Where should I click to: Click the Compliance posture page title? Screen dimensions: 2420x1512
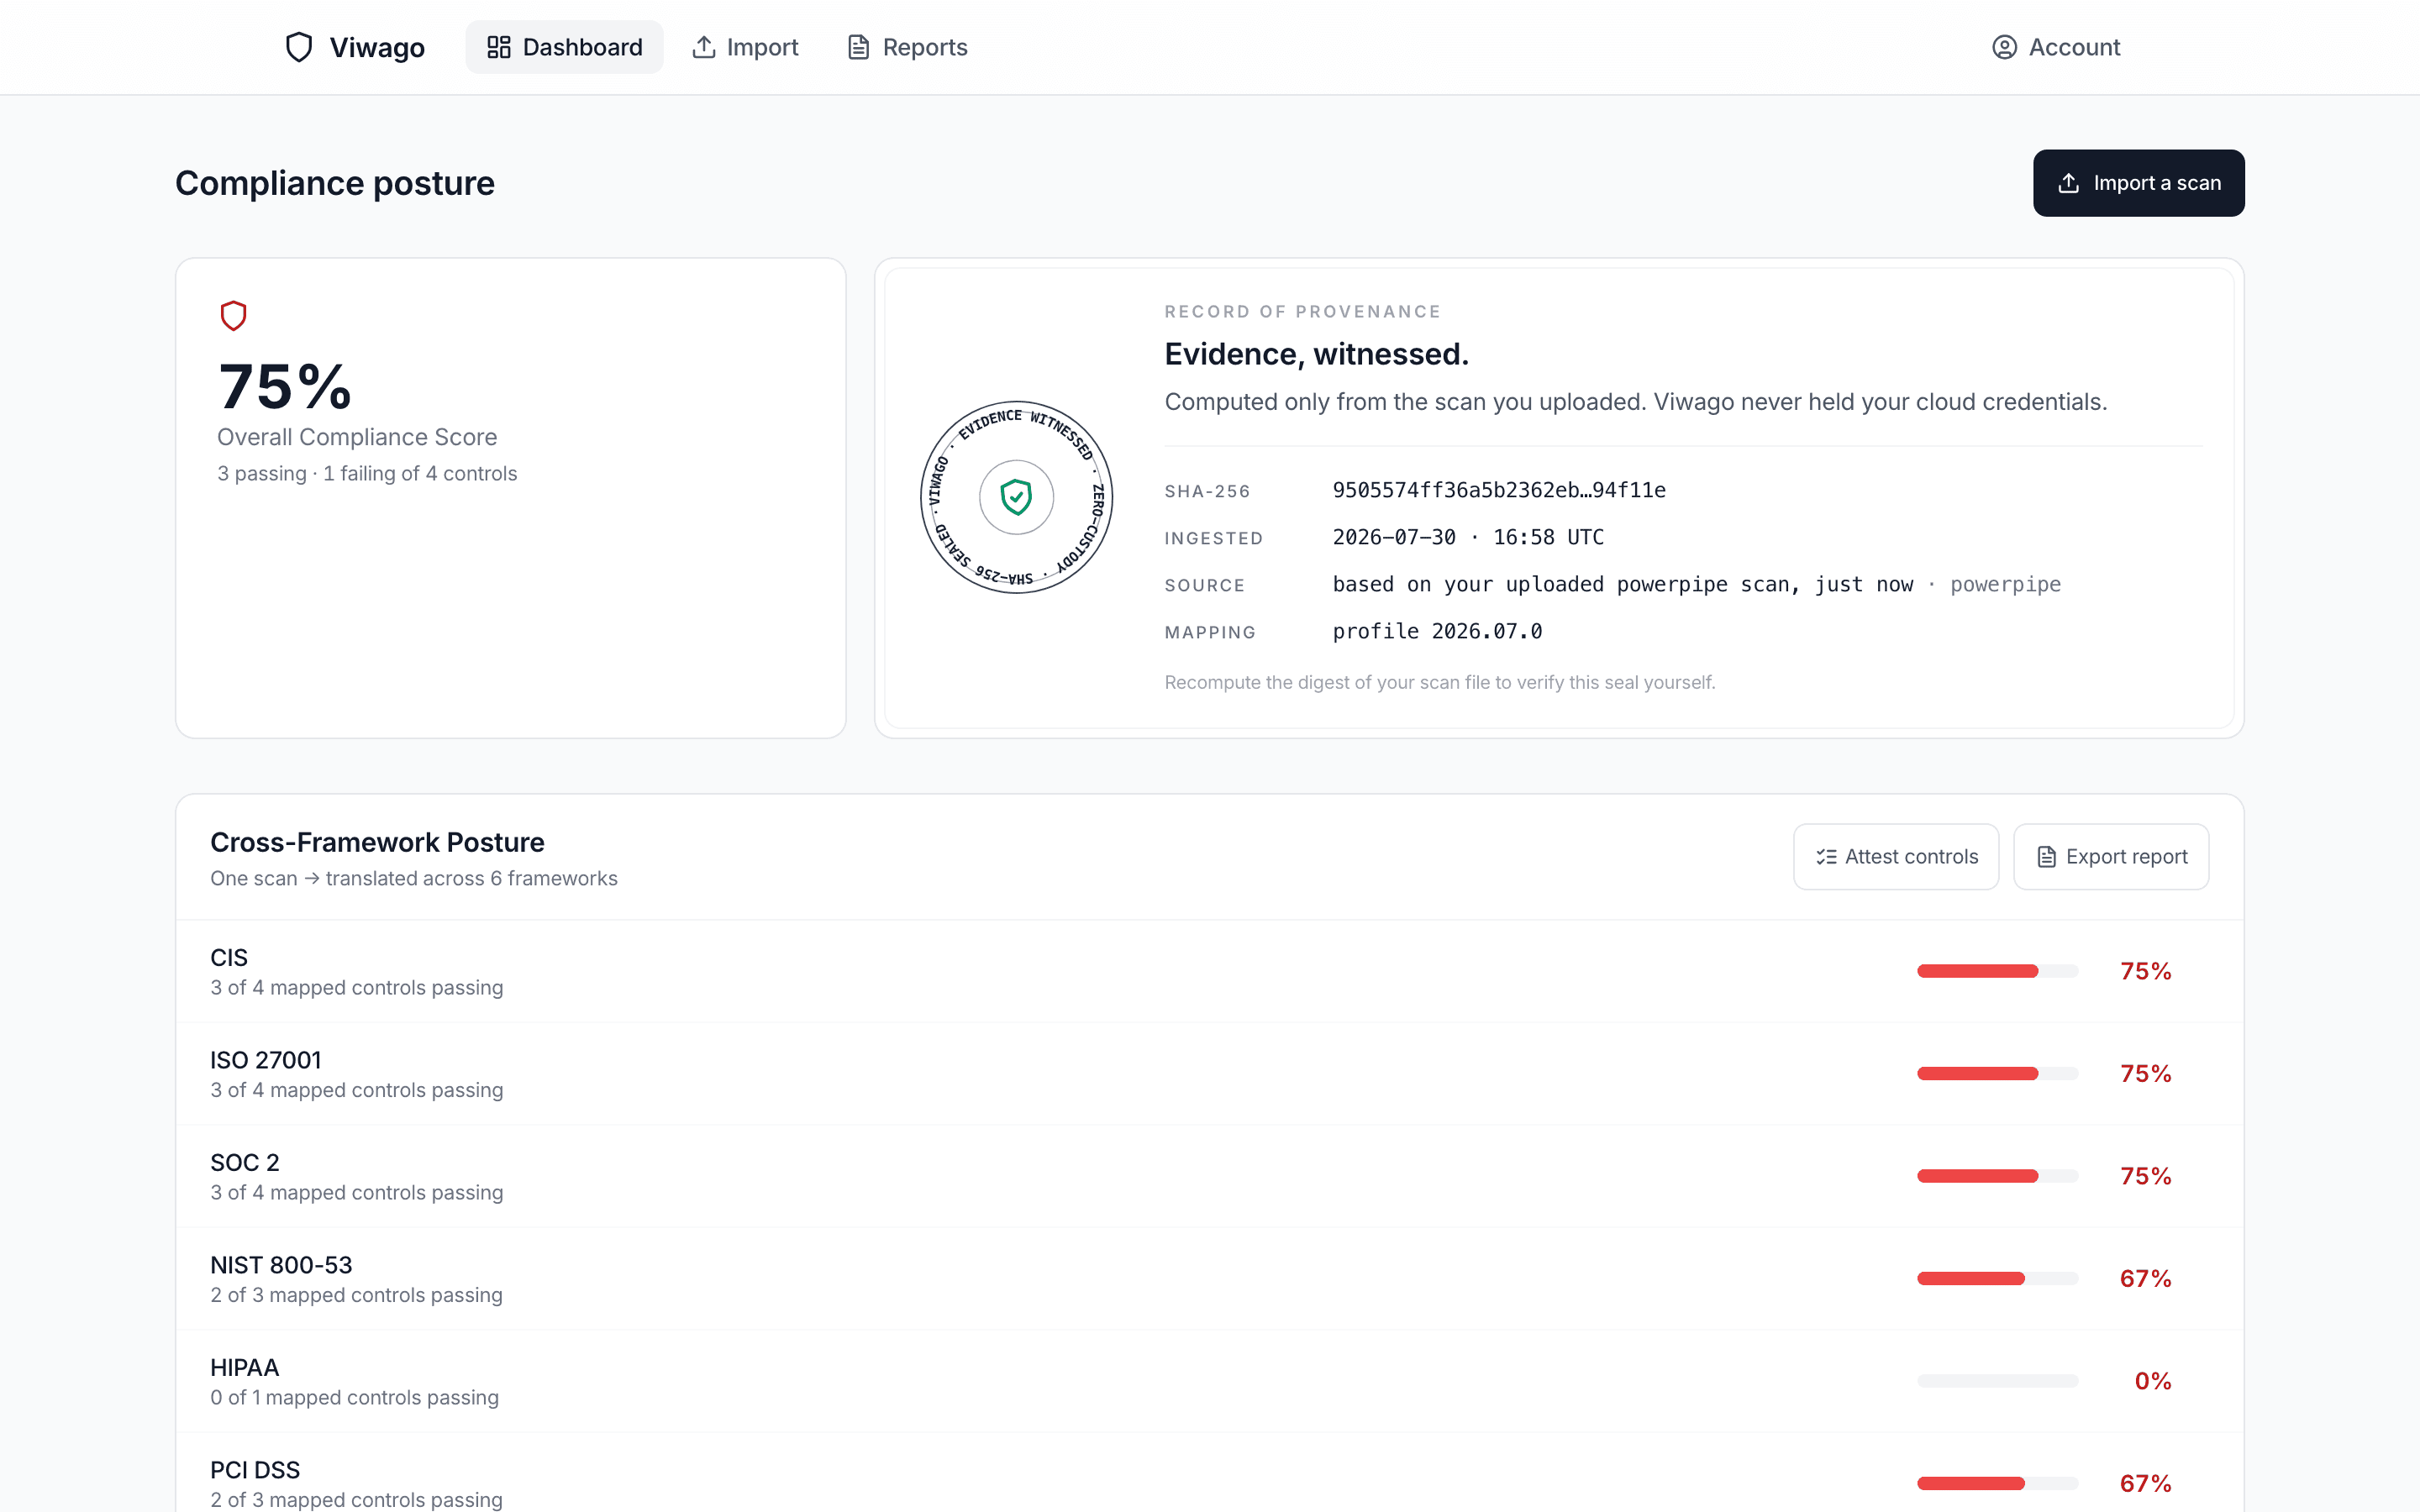[335, 183]
